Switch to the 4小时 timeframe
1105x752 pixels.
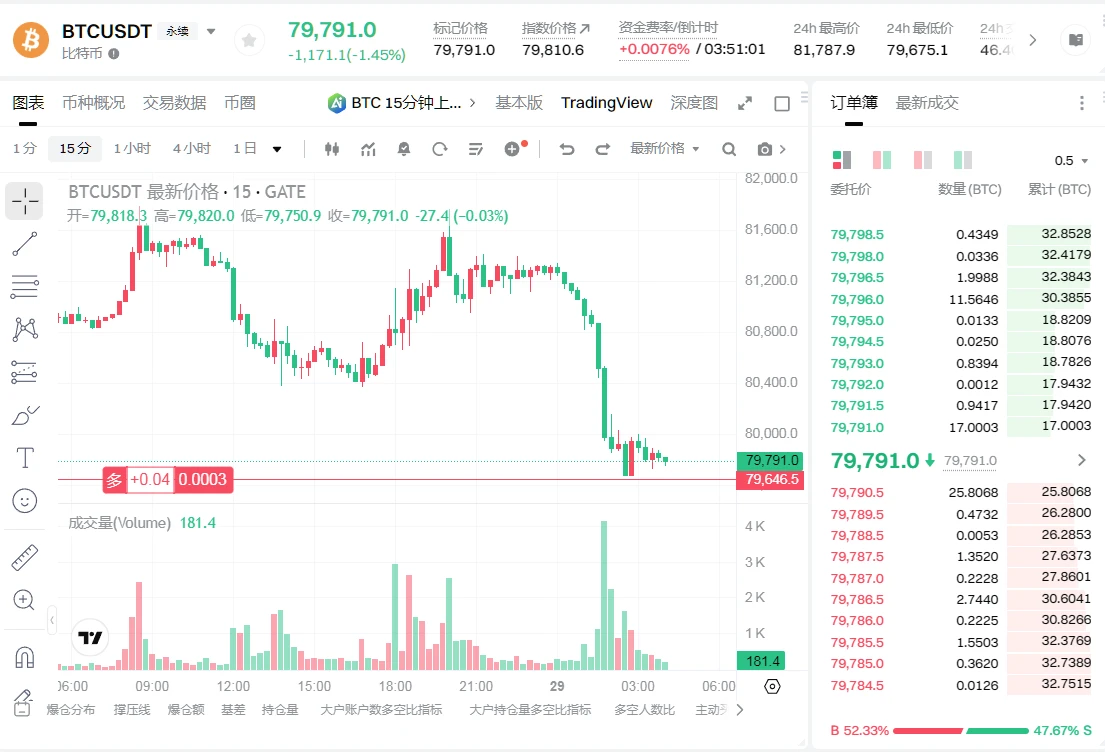pyautogui.click(x=192, y=149)
